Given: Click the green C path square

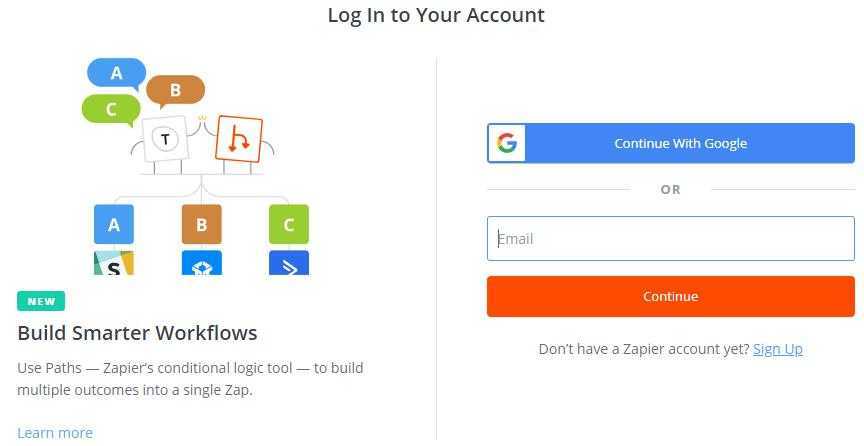Looking at the screenshot, I should pyautogui.click(x=289, y=224).
